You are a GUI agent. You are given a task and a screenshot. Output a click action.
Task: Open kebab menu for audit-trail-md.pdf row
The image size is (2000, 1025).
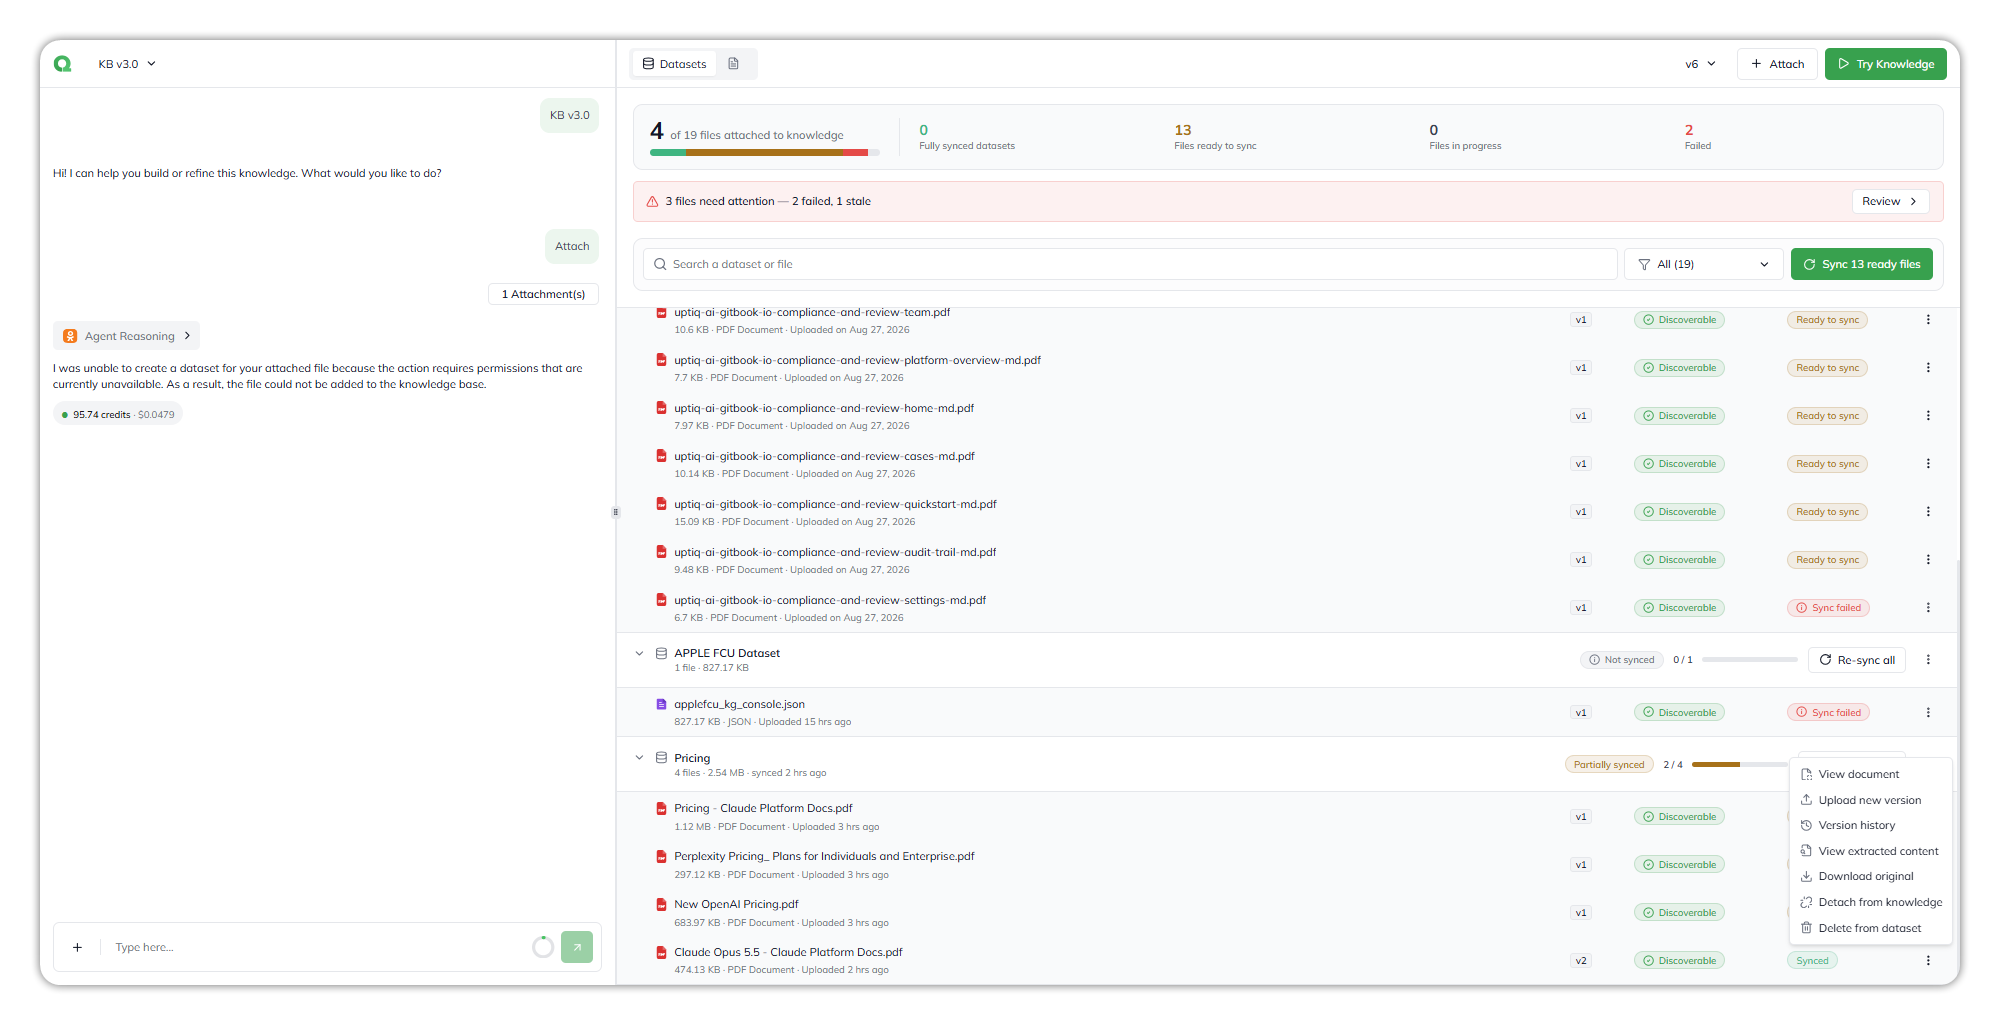[1928, 560]
